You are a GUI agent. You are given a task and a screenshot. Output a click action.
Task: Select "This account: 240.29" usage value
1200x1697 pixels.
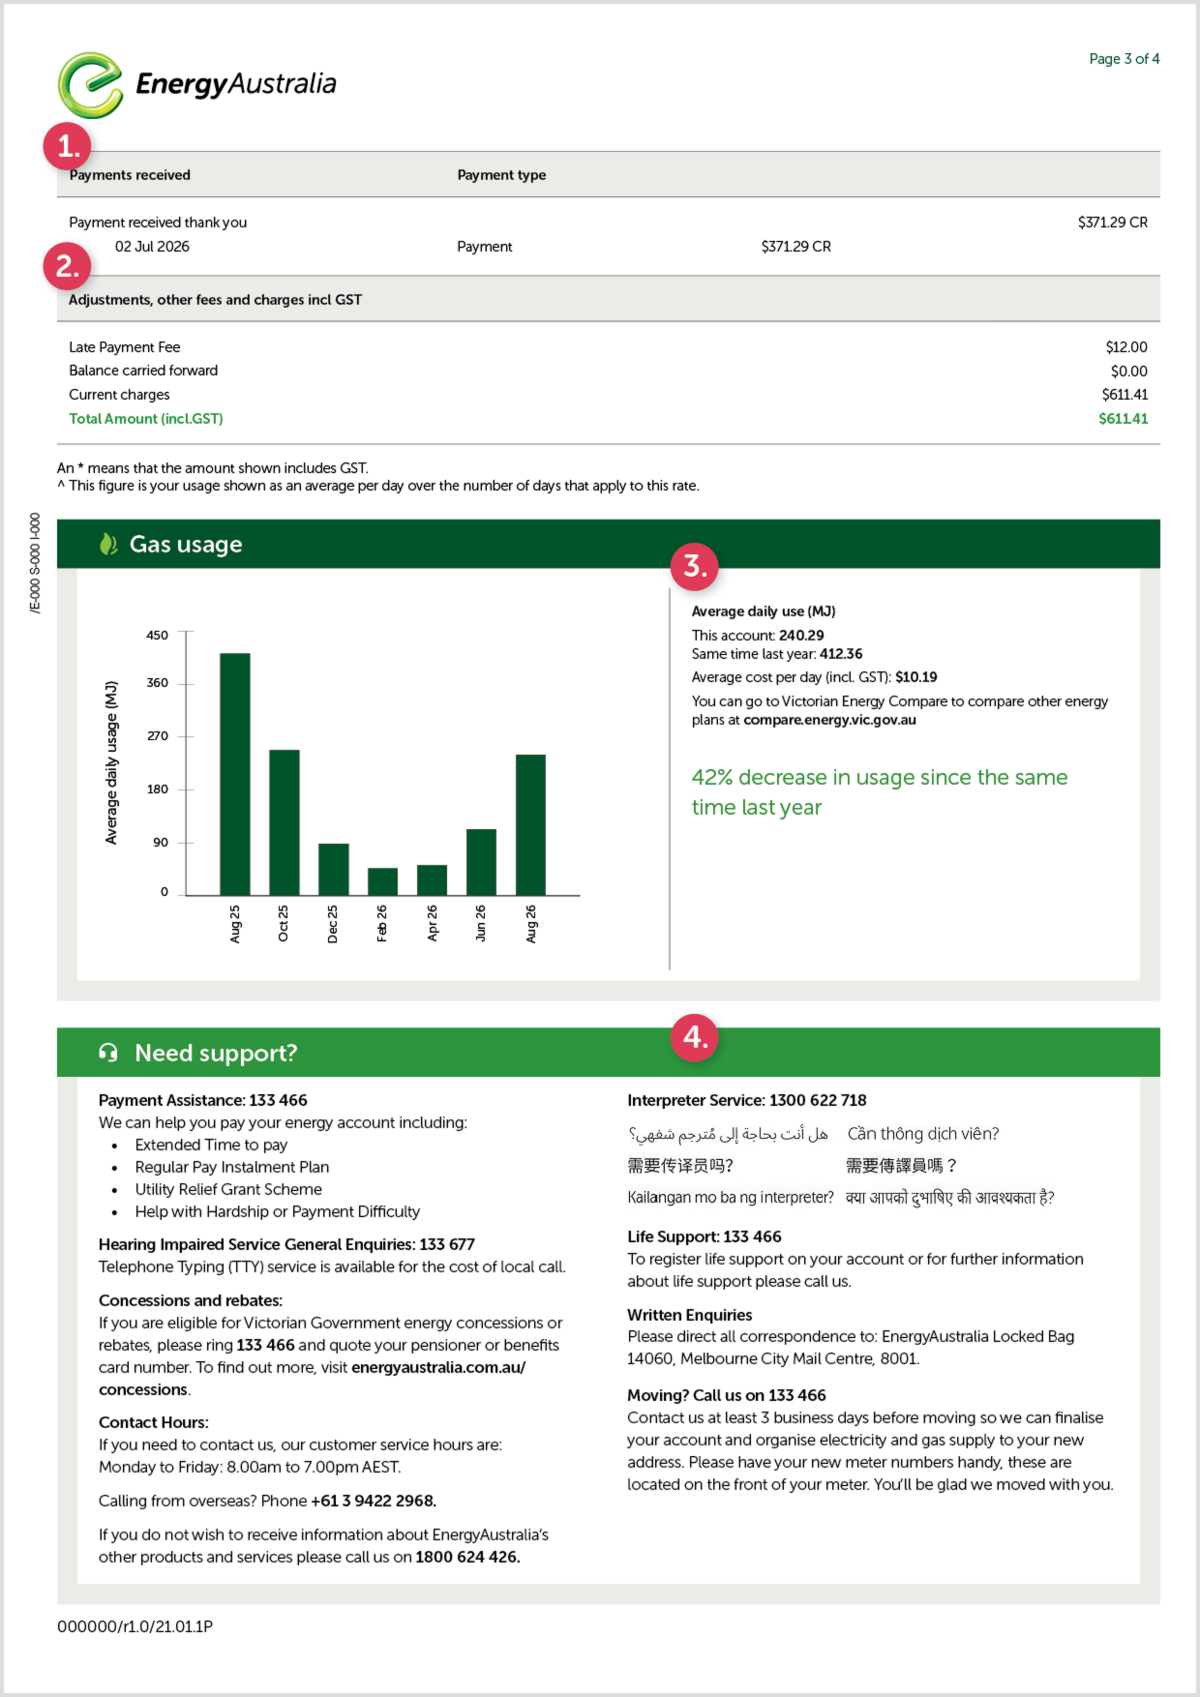758,635
